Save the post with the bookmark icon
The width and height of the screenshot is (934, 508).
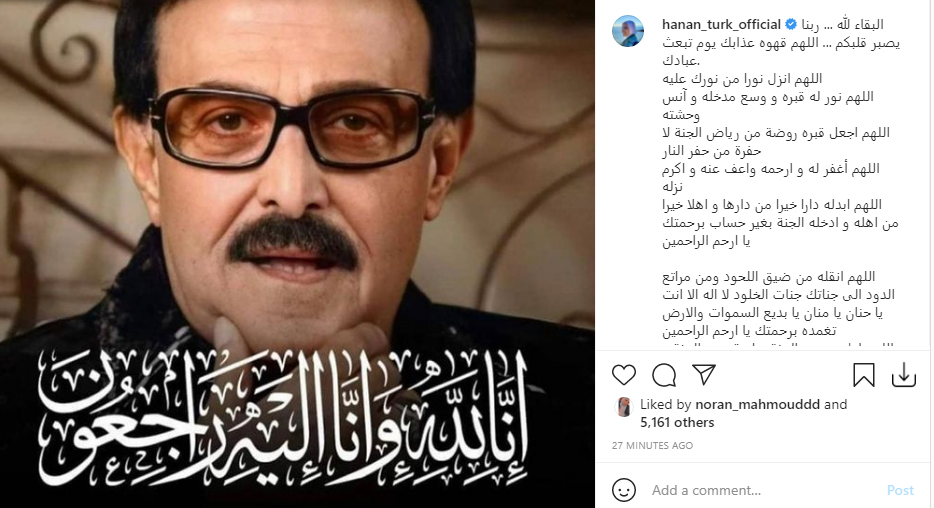[864, 375]
